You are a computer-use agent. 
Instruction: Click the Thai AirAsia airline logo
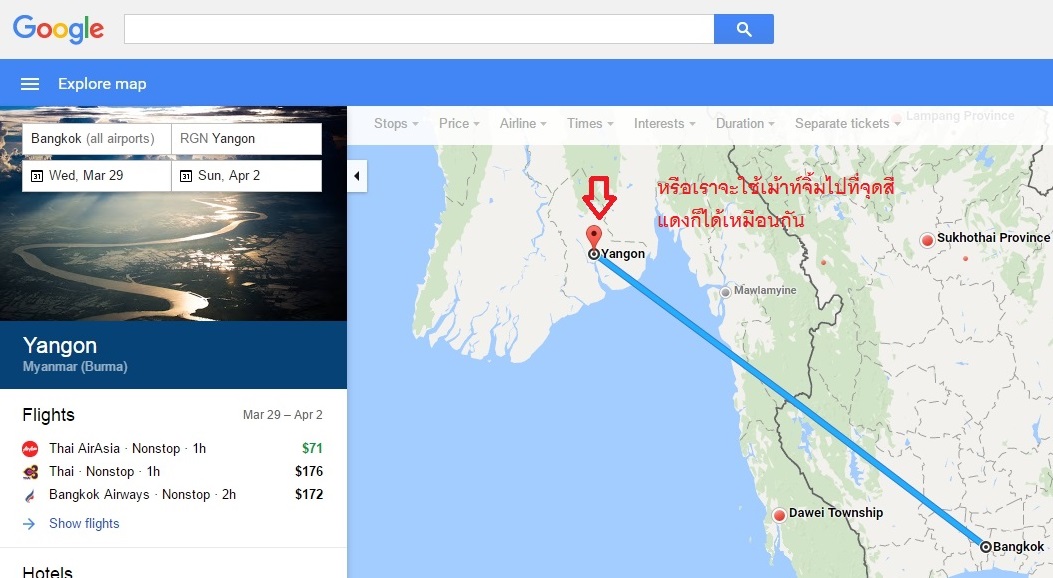[x=30, y=448]
